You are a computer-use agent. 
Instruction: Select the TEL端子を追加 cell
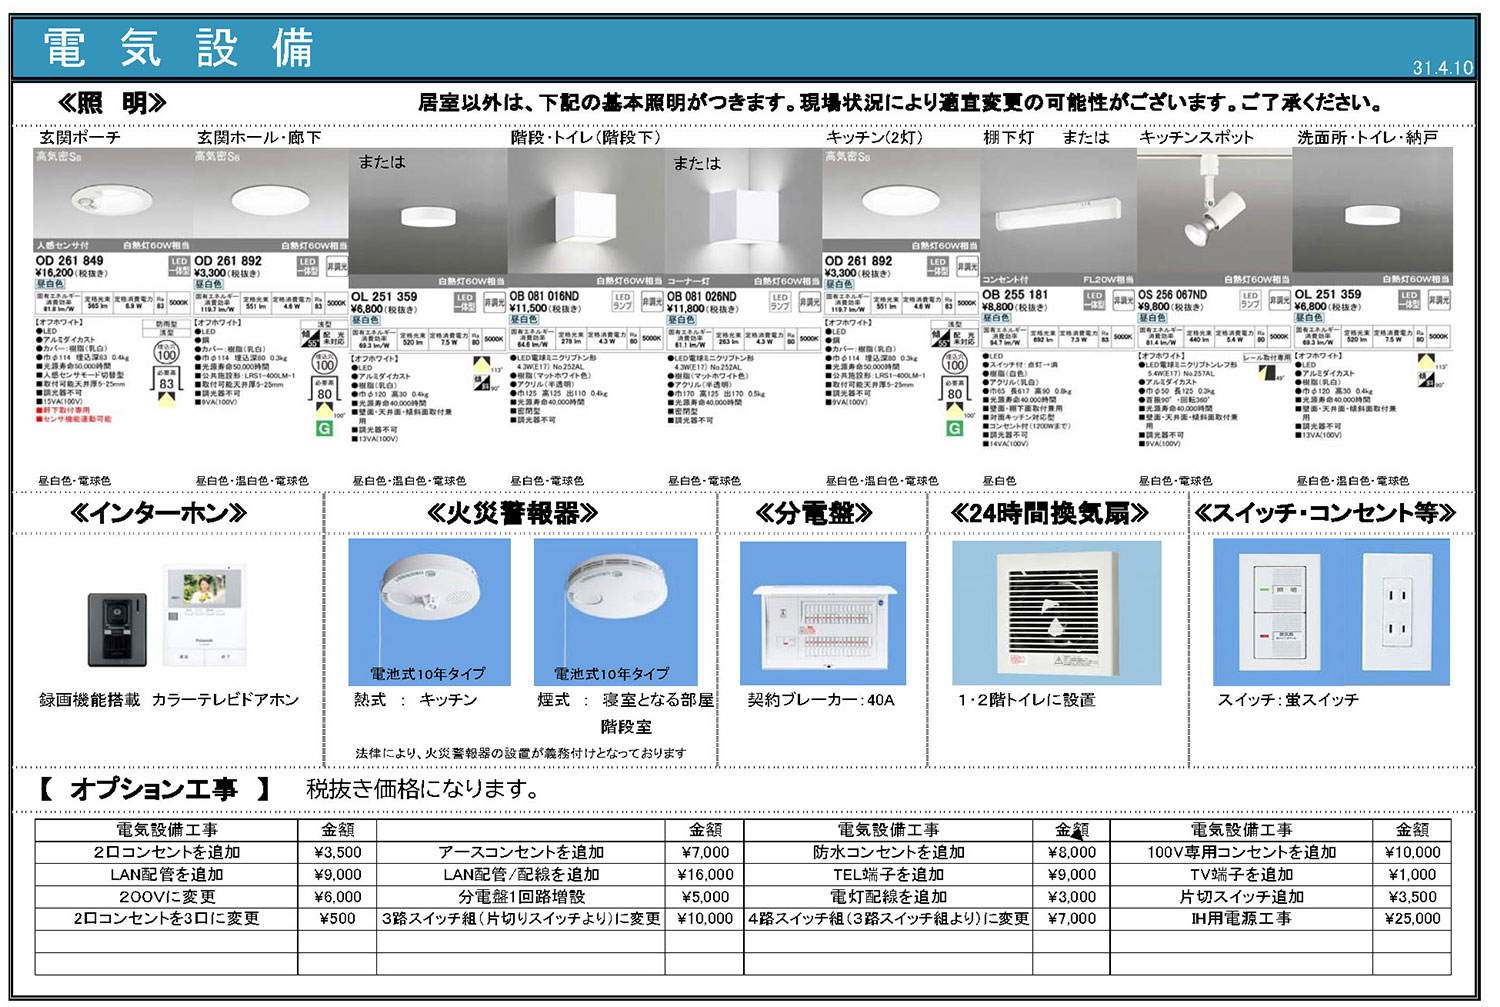tap(889, 874)
